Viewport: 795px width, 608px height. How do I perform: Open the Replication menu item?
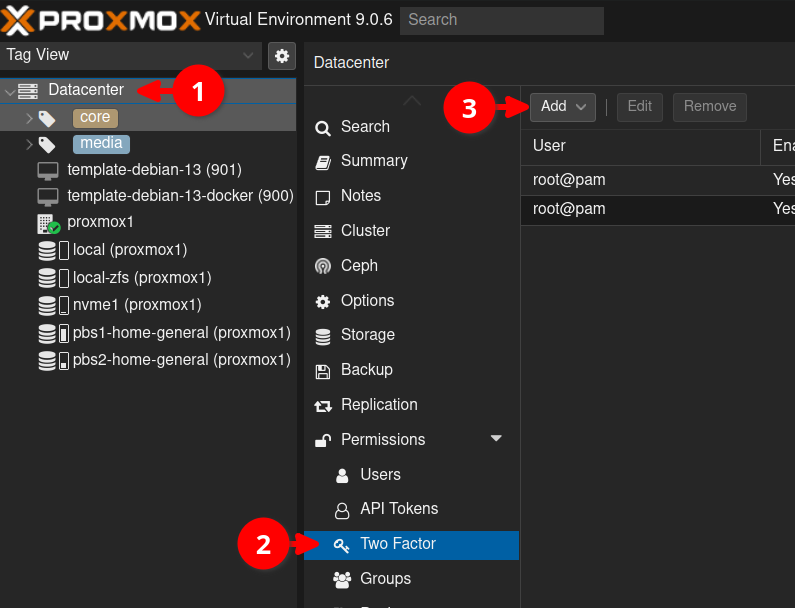(411, 405)
